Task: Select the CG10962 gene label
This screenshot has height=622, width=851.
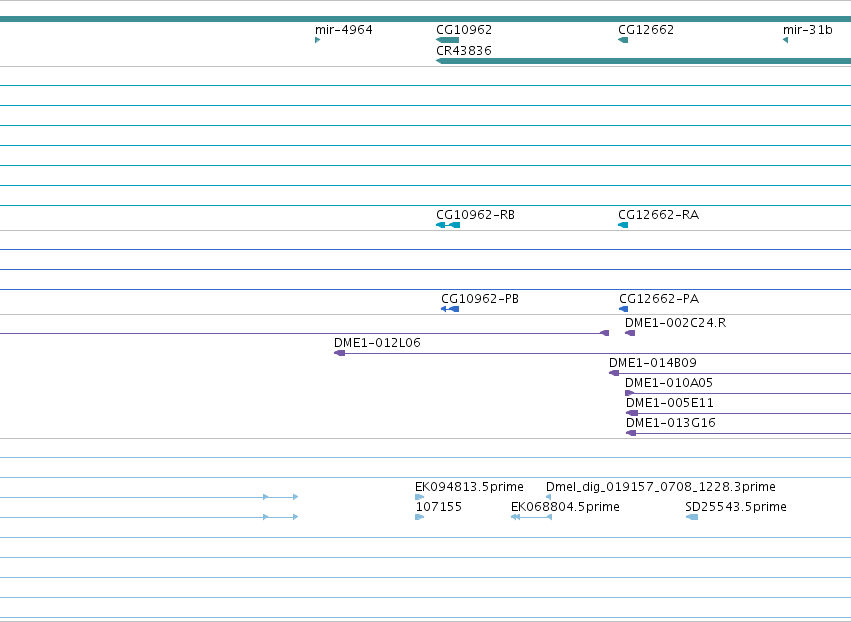Action: pyautogui.click(x=464, y=29)
